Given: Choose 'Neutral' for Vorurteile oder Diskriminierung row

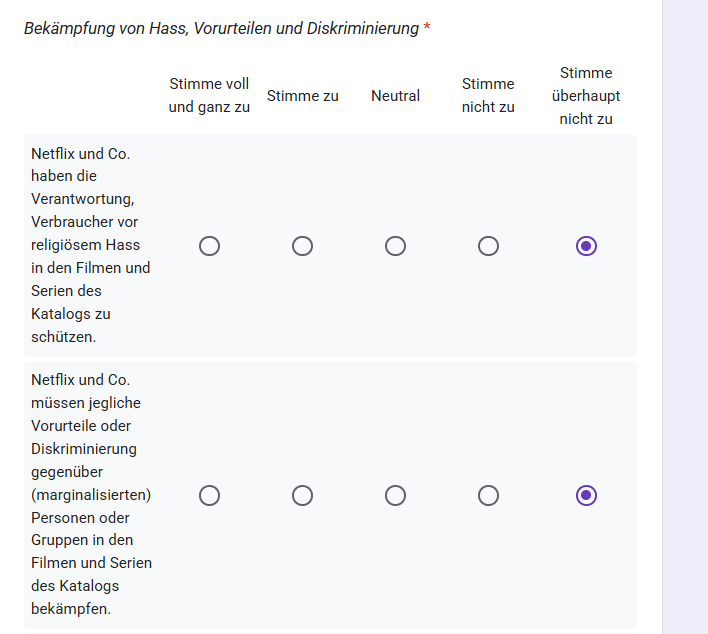Looking at the screenshot, I should pyautogui.click(x=396, y=495).
